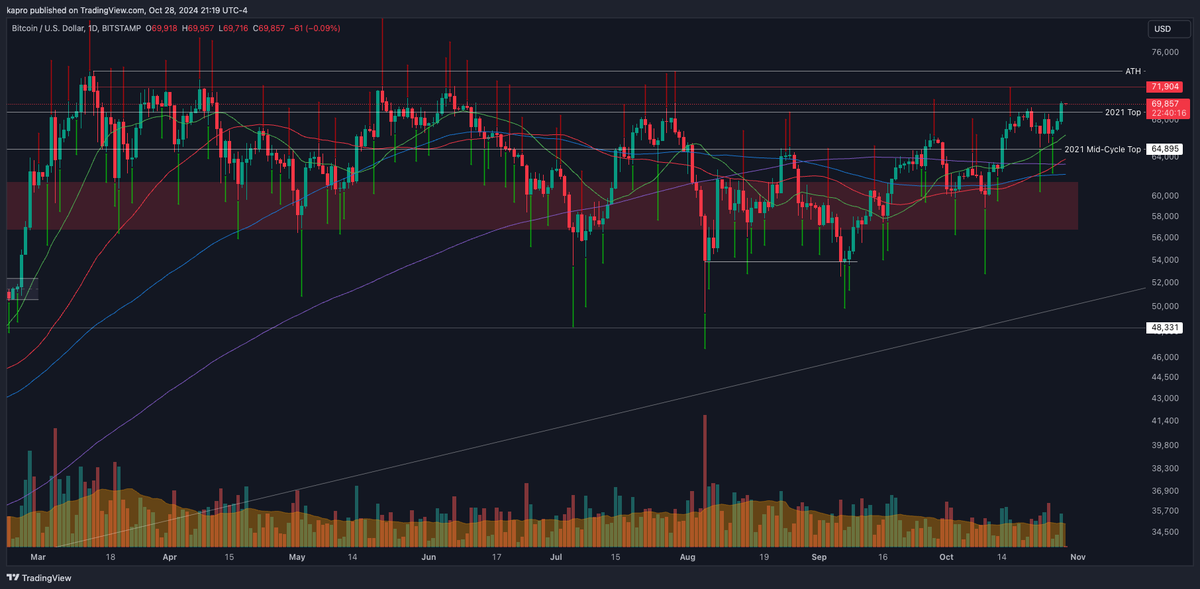Viewport: 1200px width, 589px height.
Task: Click the 46,000 price axis label
Action: [1163, 357]
